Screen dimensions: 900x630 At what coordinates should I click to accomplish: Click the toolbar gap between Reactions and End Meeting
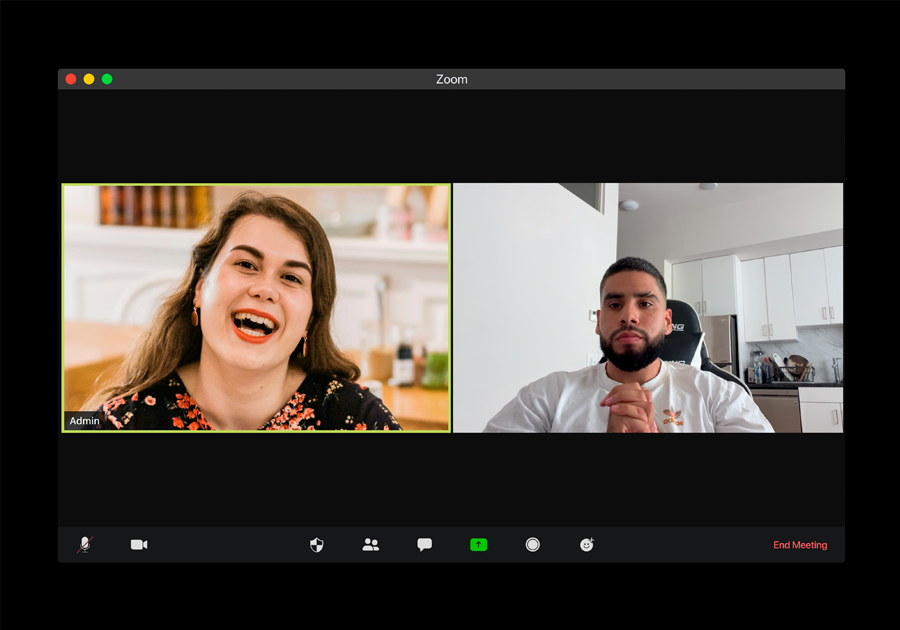tap(680, 545)
